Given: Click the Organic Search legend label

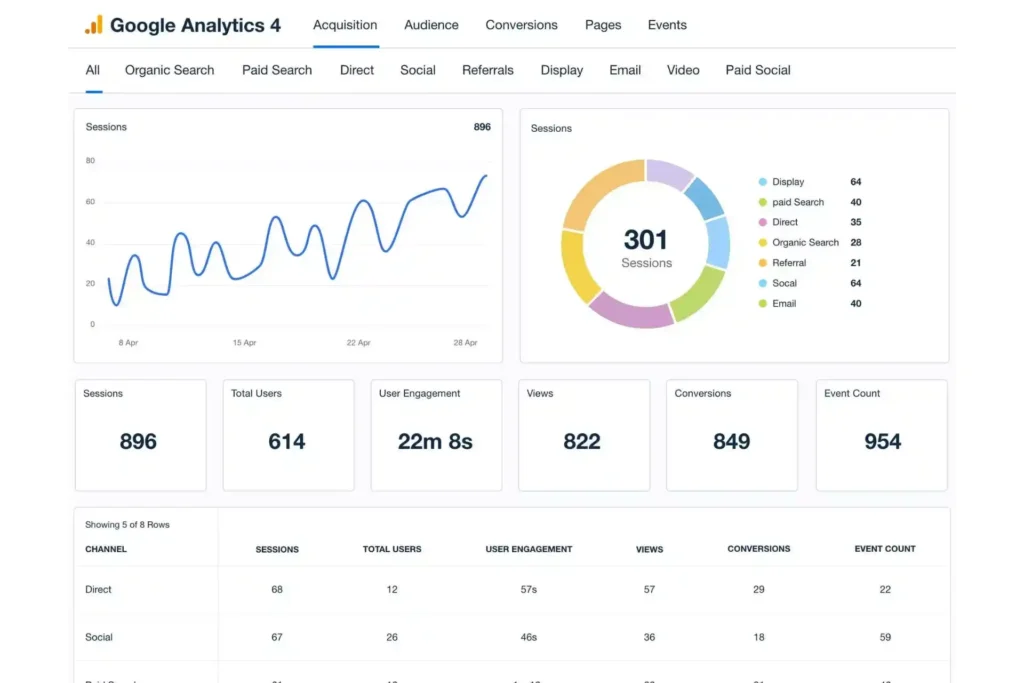Looking at the screenshot, I should tap(805, 242).
